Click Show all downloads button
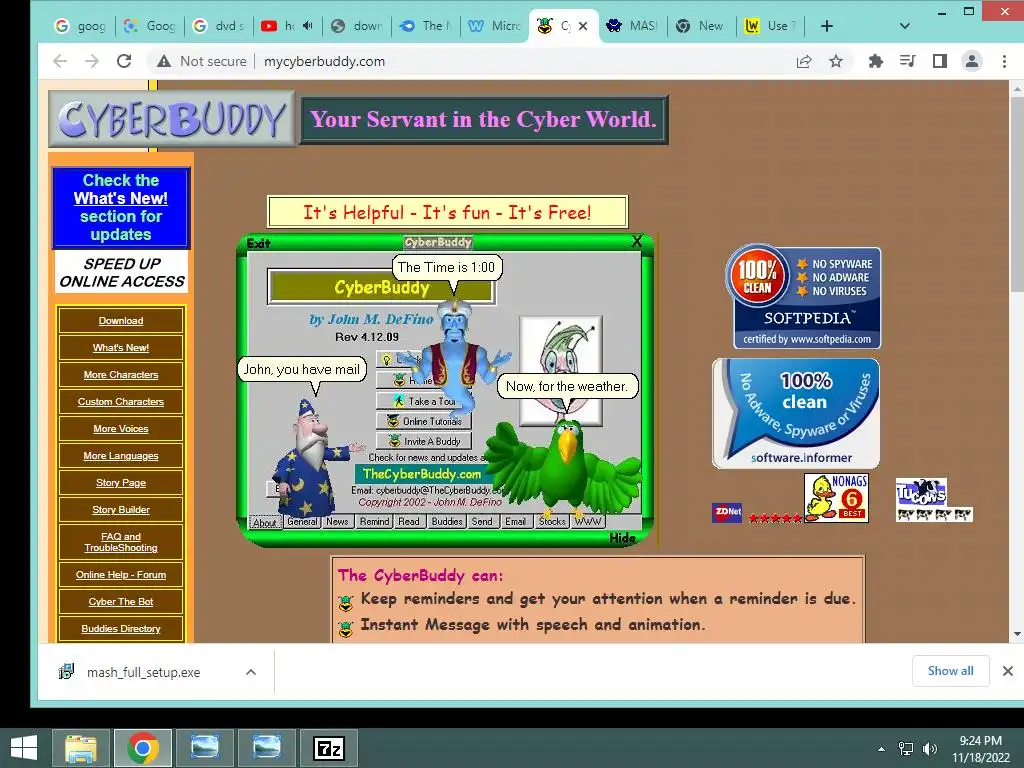1024x768 pixels. (950, 671)
